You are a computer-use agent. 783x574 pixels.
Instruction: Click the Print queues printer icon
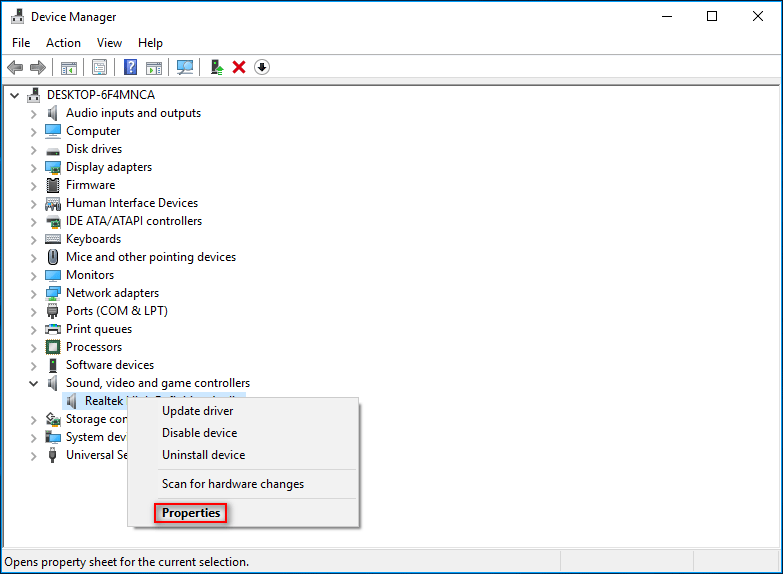point(53,329)
